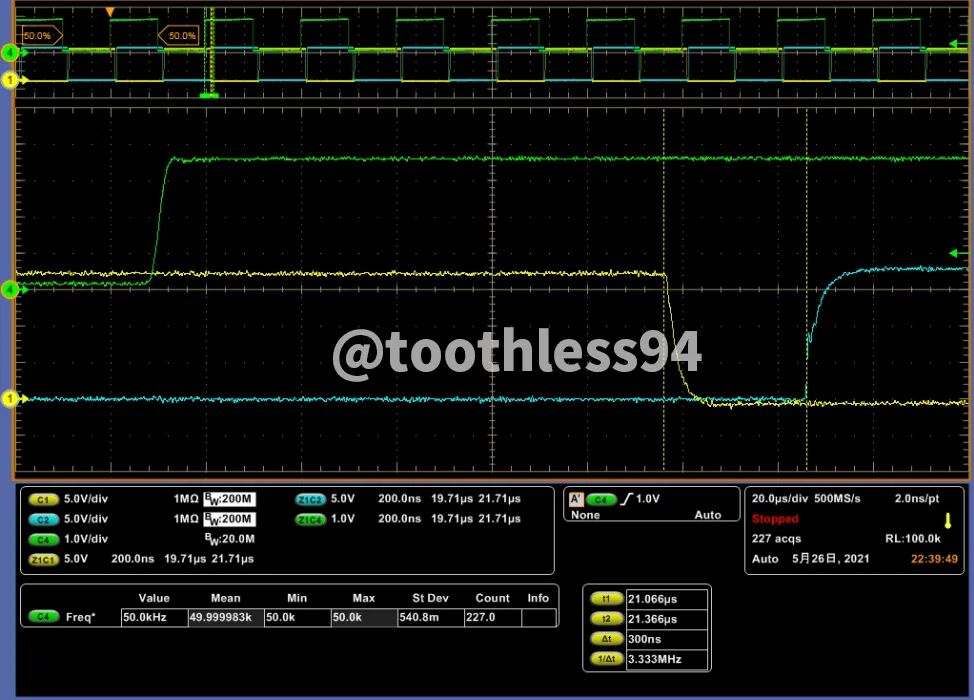
Task: Click the green trigger level arrow in zoom window
Action: tap(958, 253)
